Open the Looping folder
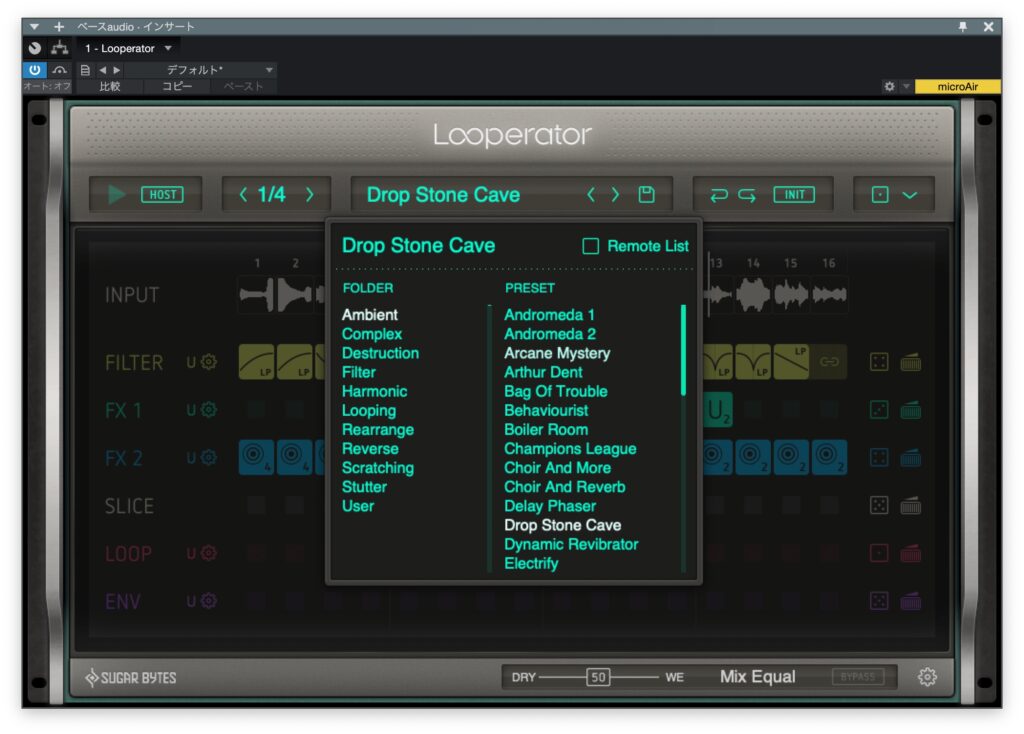 369,411
